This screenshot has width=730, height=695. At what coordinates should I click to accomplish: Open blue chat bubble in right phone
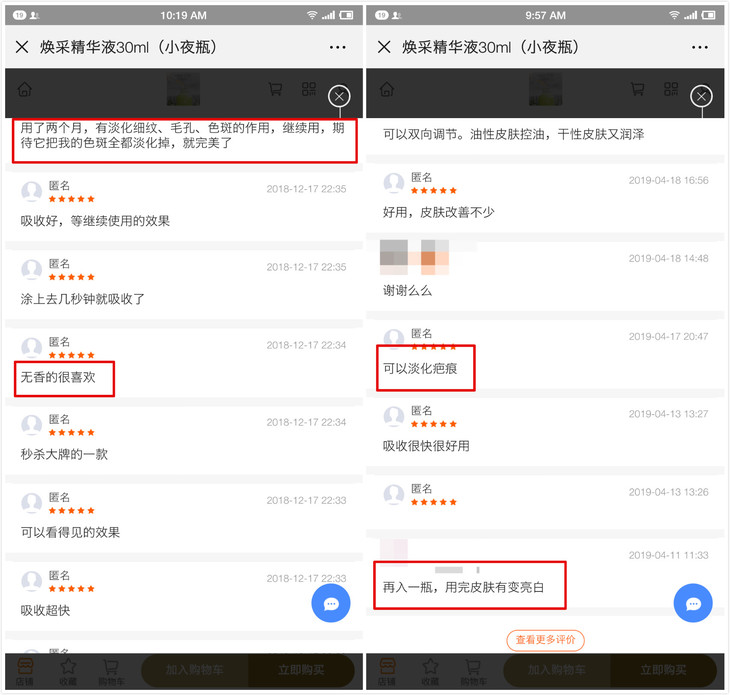[x=693, y=603]
